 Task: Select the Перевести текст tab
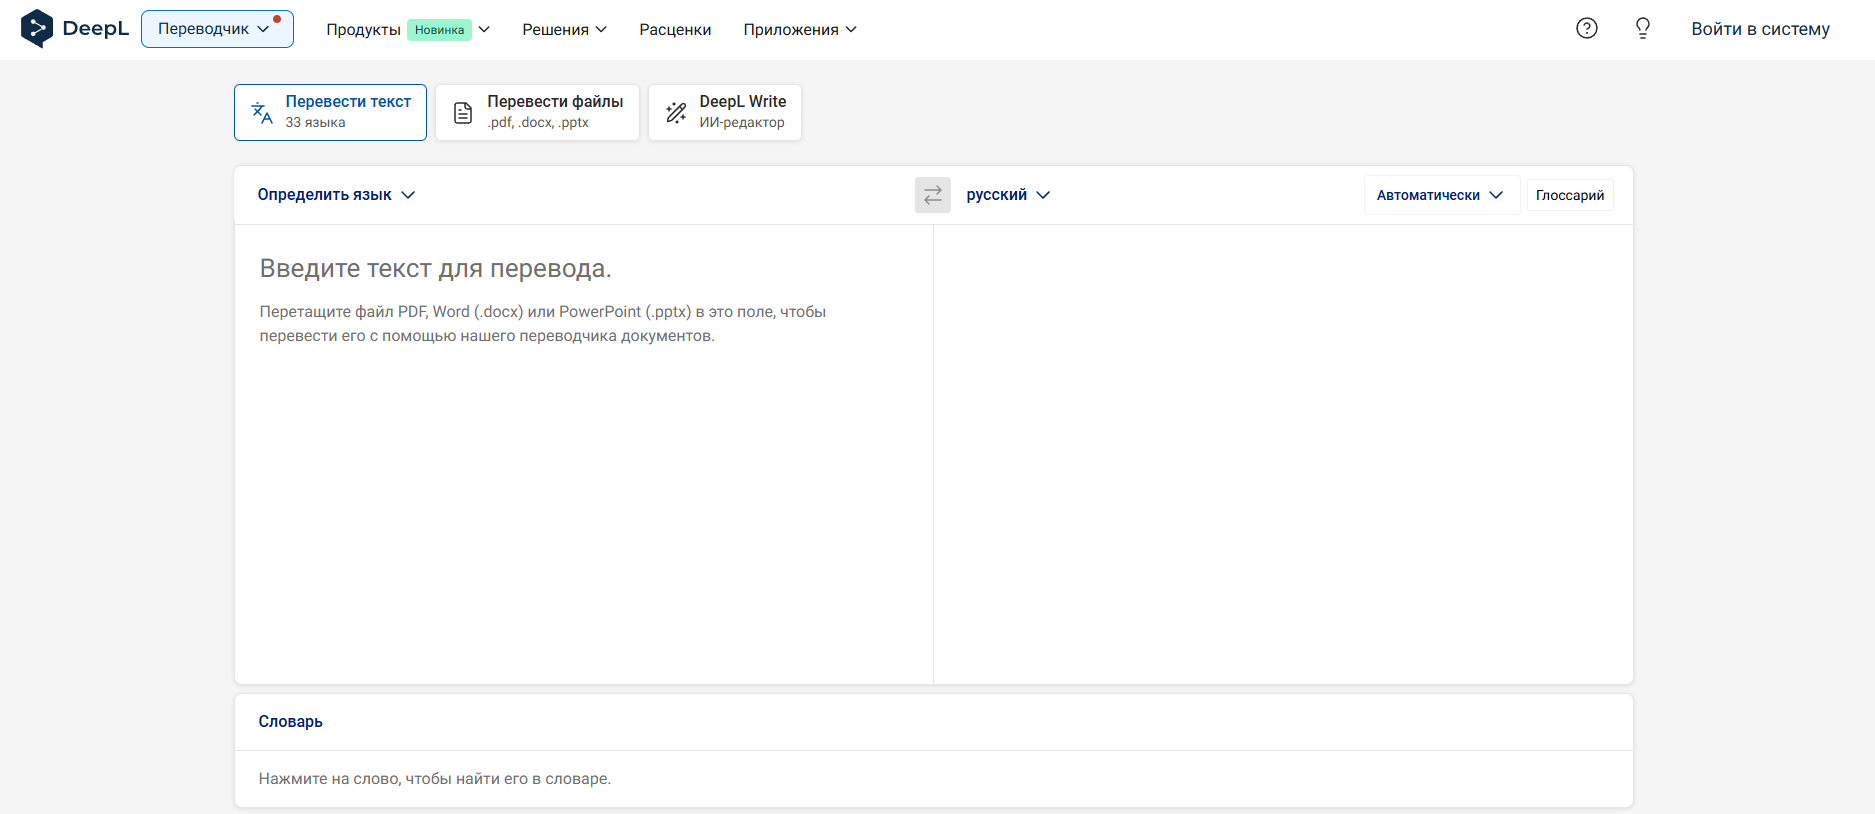[330, 112]
